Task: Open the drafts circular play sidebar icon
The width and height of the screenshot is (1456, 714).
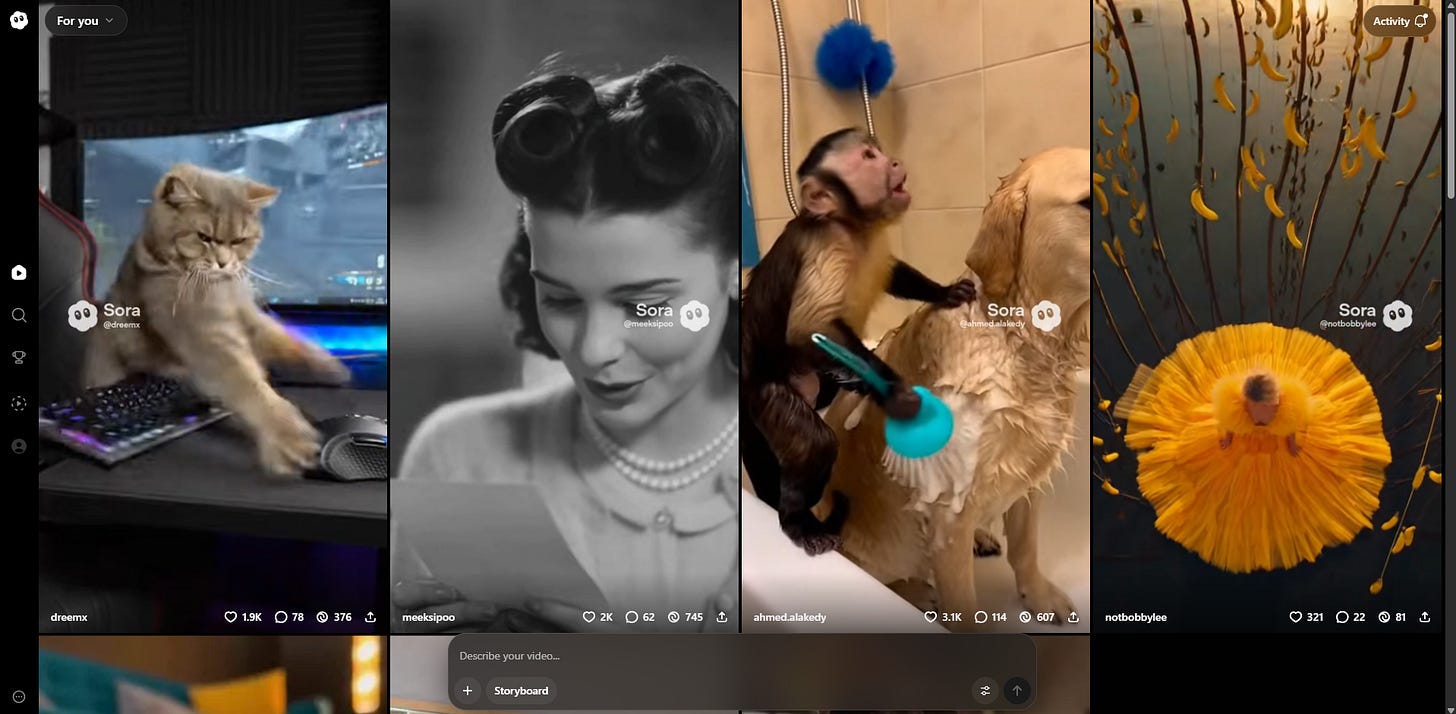Action: click(x=19, y=403)
